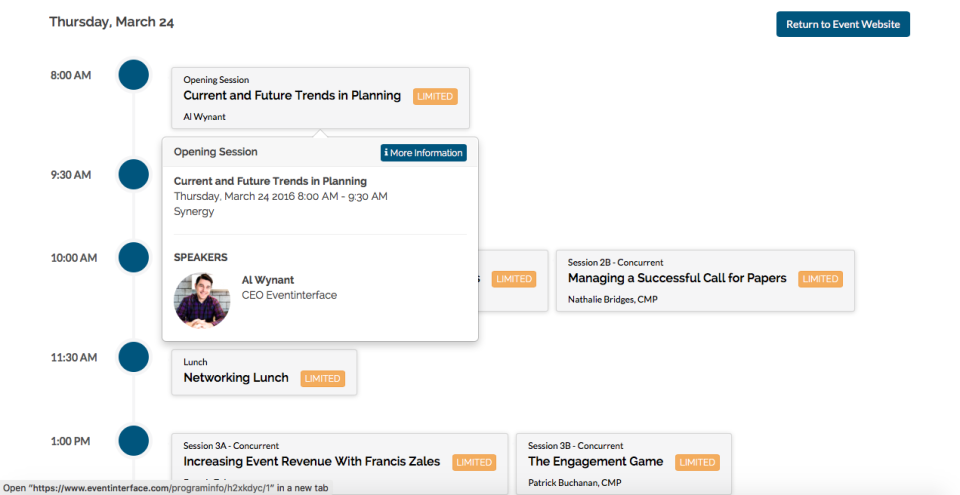The height and width of the screenshot is (495, 960).
Task: Click the 9:30 AM timeline circle marker
Action: tap(133, 174)
